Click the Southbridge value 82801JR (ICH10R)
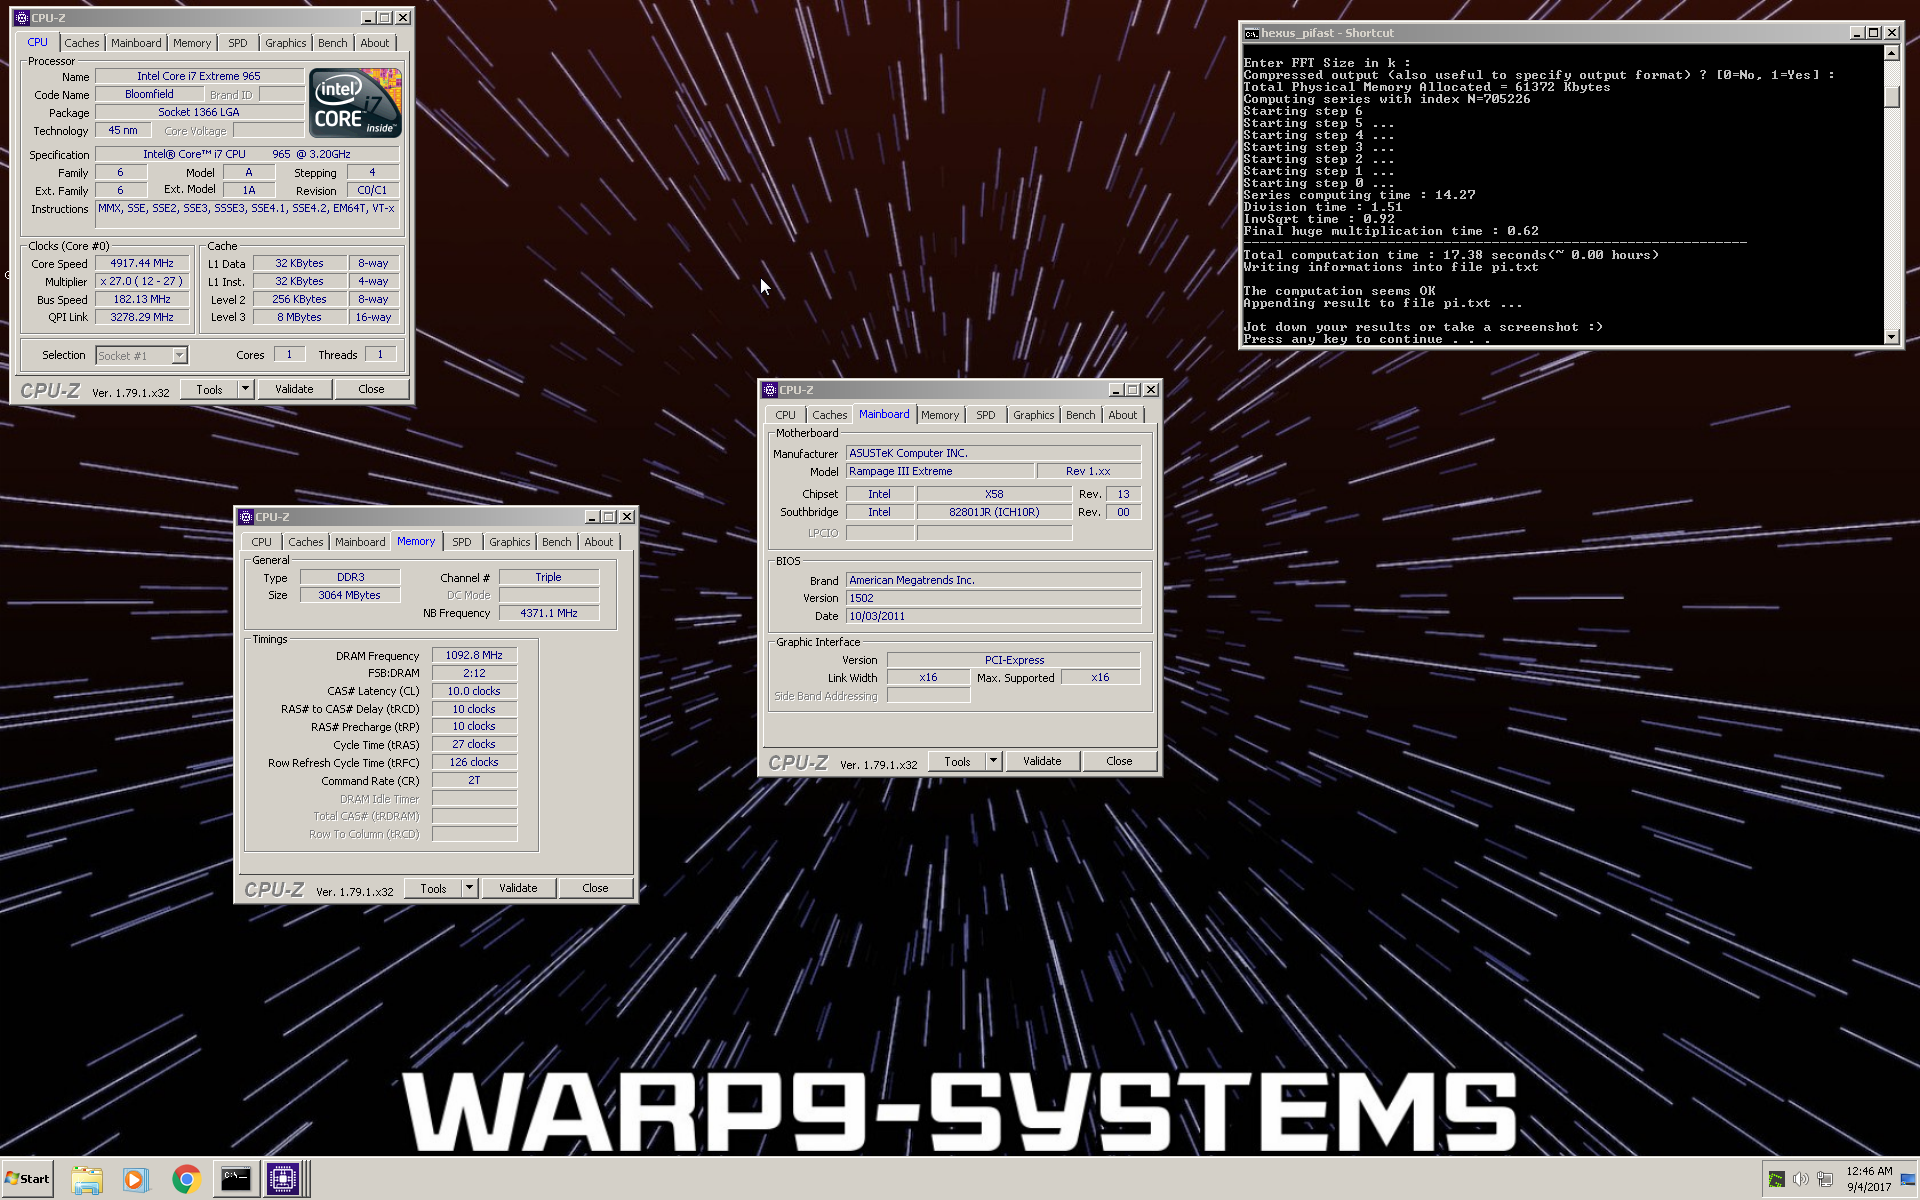 pyautogui.click(x=994, y=512)
